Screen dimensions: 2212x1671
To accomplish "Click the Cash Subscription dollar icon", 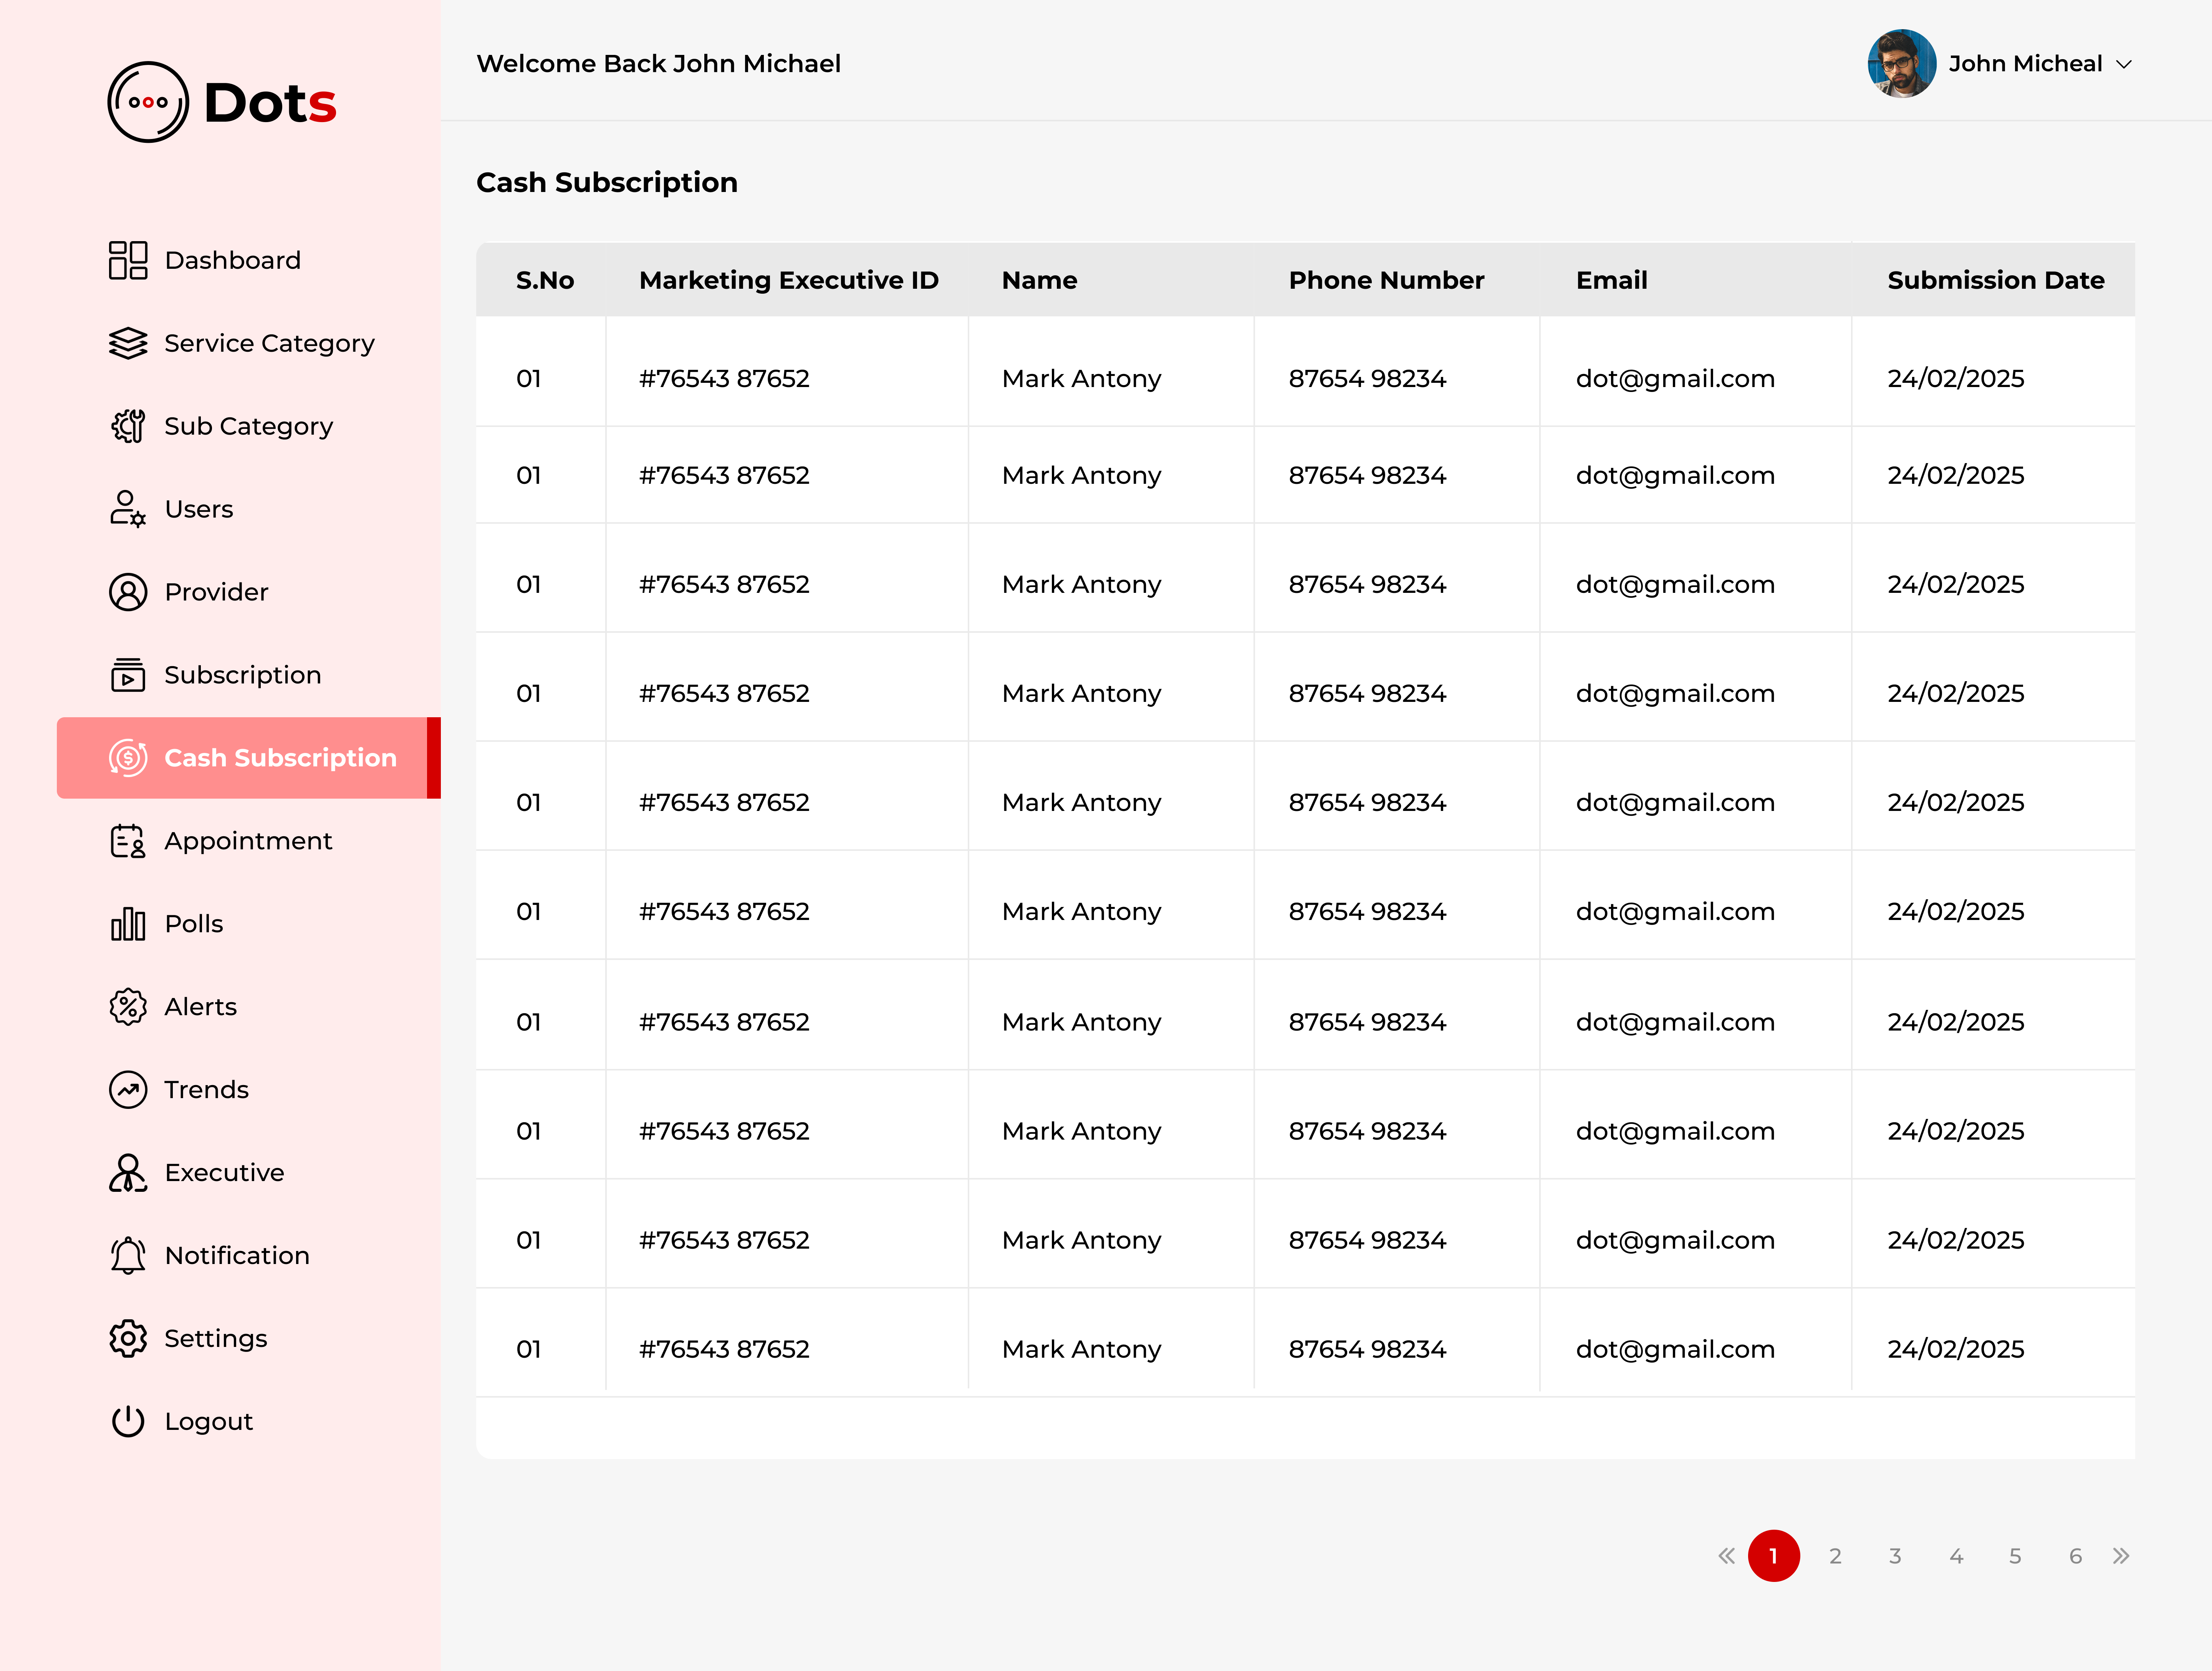I will (x=128, y=758).
